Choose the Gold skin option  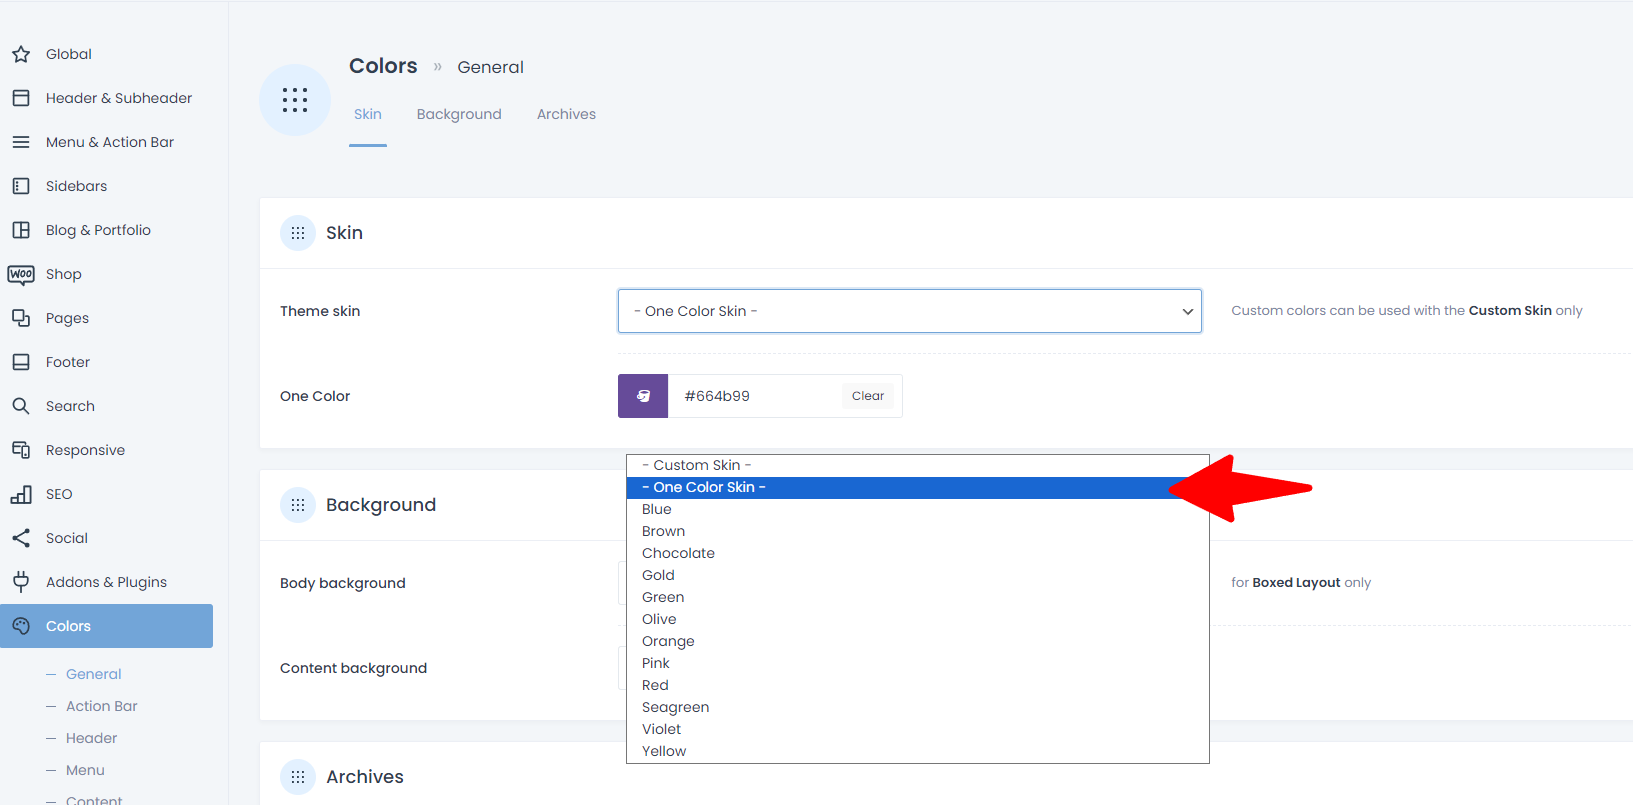[x=917, y=575]
